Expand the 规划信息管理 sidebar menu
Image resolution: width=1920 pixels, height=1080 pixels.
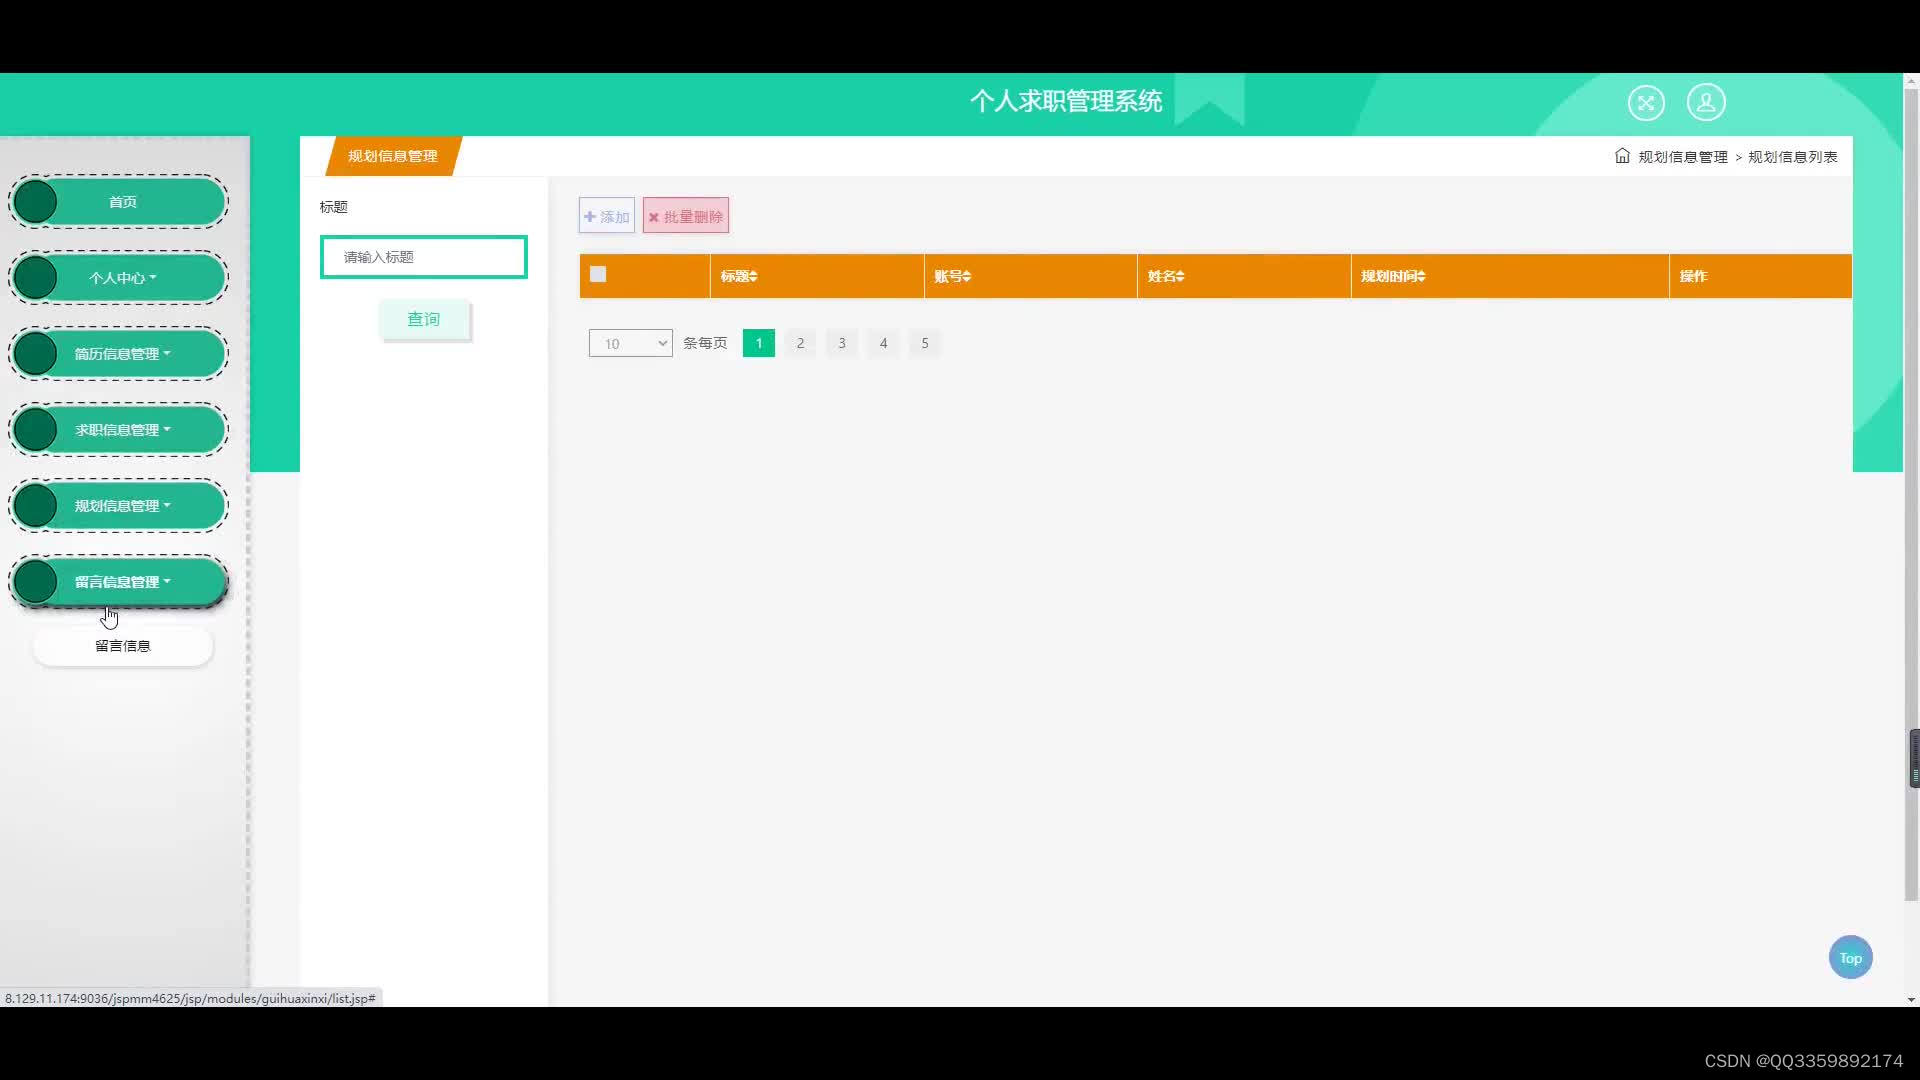[x=119, y=505]
